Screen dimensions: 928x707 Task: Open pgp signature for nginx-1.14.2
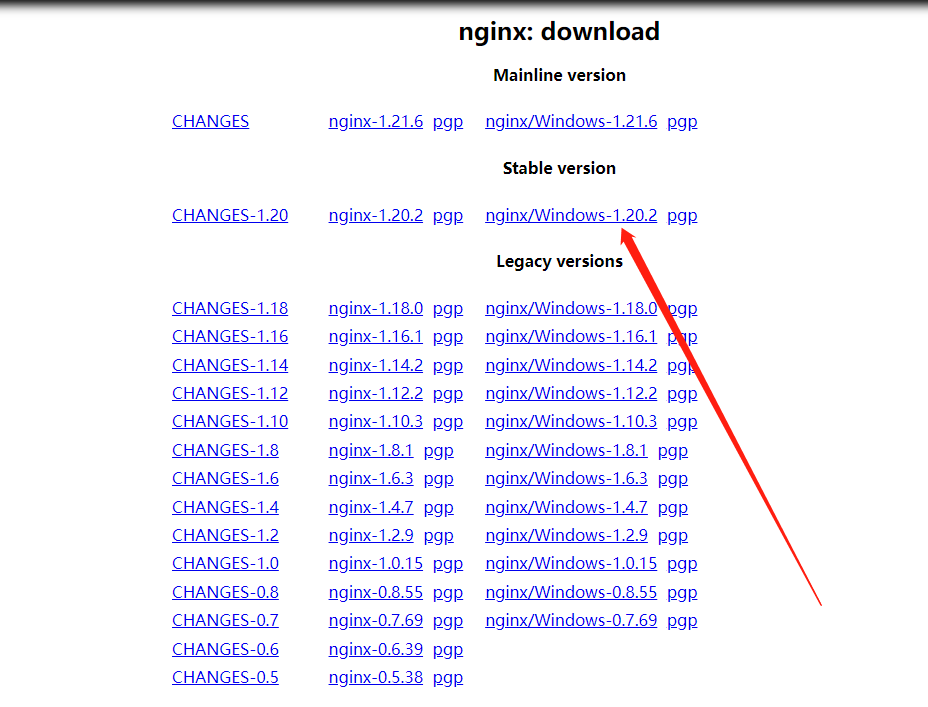[447, 366]
